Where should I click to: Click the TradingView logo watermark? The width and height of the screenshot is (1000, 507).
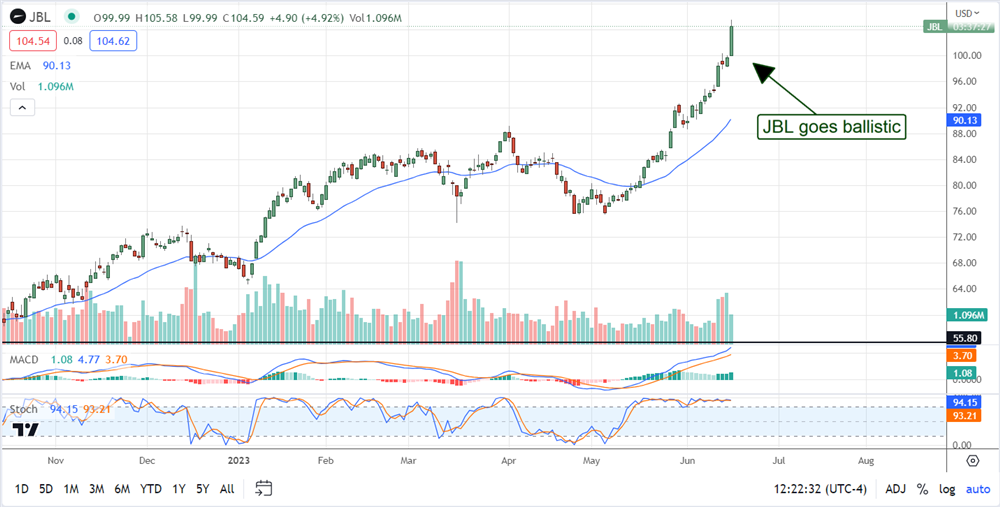click(27, 429)
